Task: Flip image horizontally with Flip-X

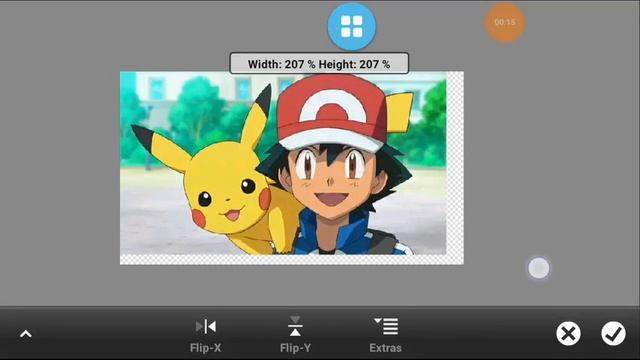Action: (x=206, y=335)
